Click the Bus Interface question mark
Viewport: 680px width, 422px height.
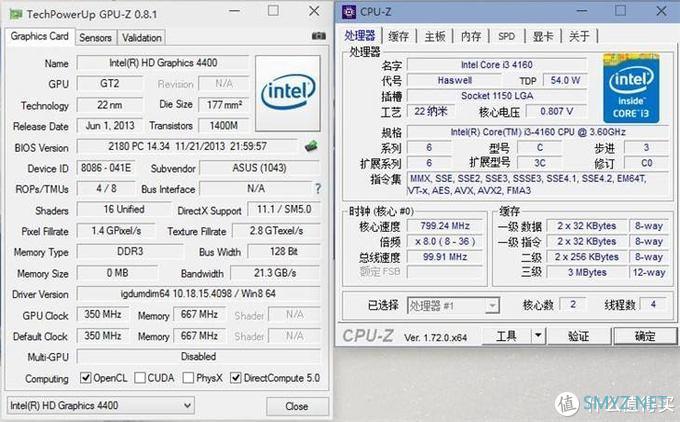[x=318, y=188]
